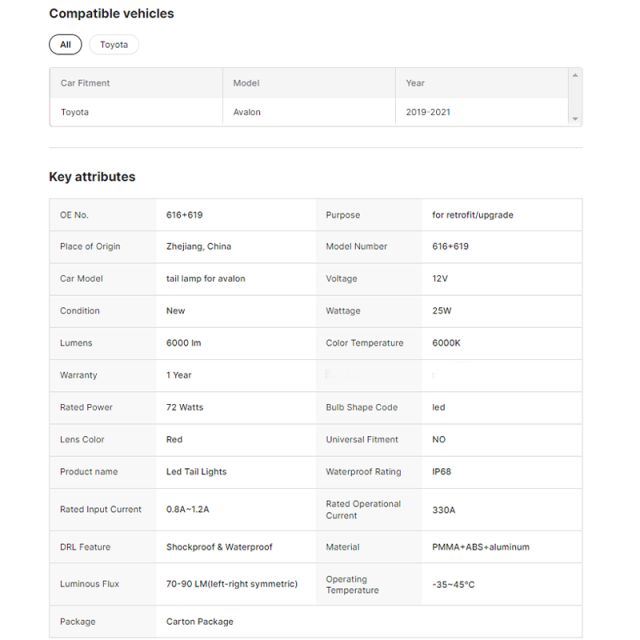Click the Carton Package value
This screenshot has height=640, width=640.
200,622
